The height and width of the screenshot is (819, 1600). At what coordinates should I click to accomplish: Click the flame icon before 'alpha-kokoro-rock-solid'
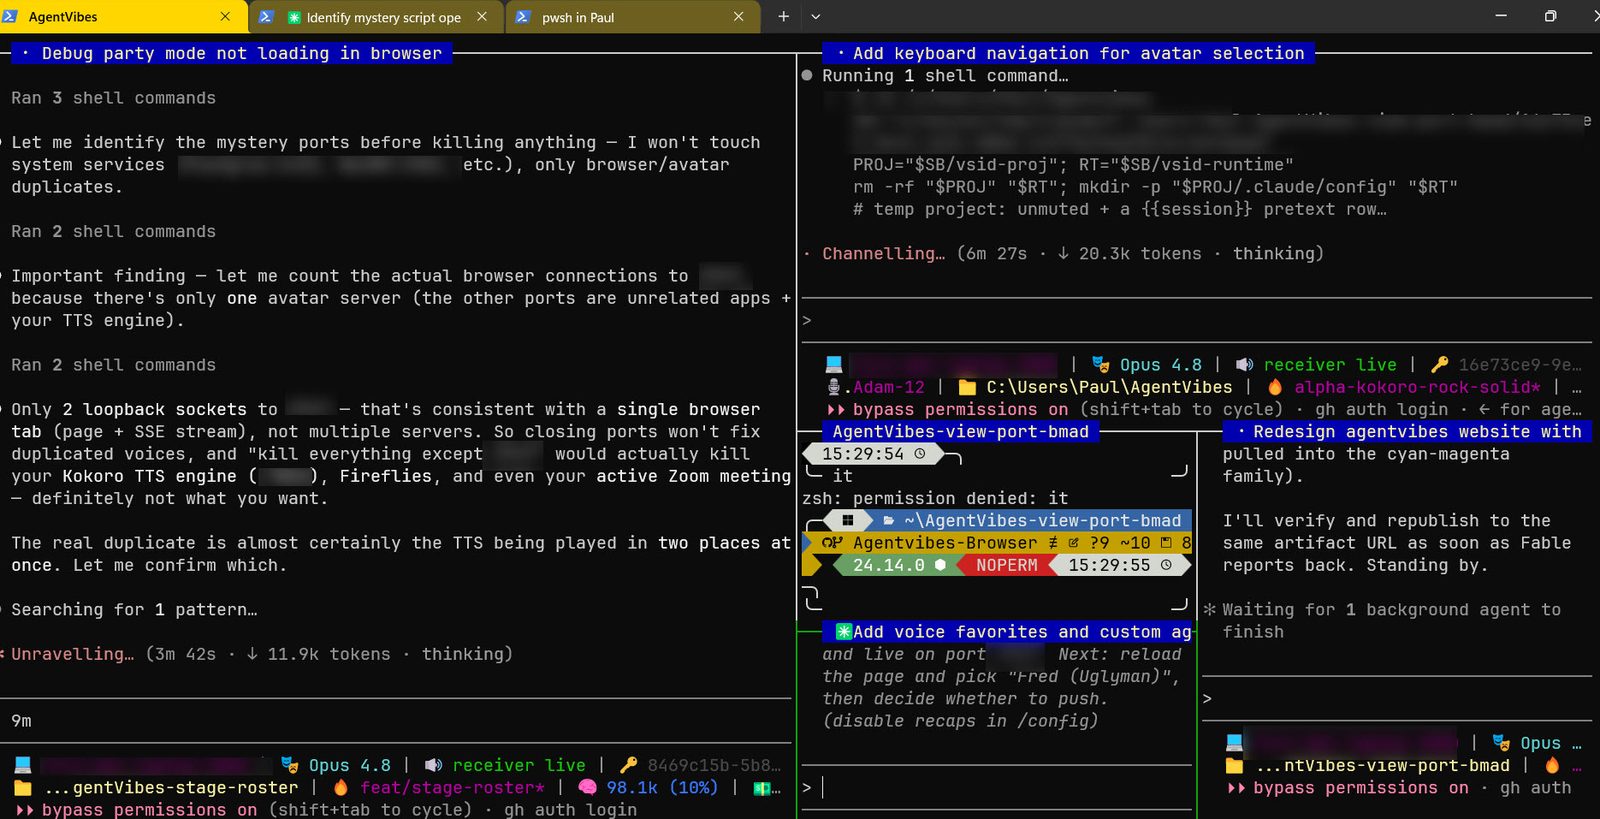click(x=1275, y=387)
